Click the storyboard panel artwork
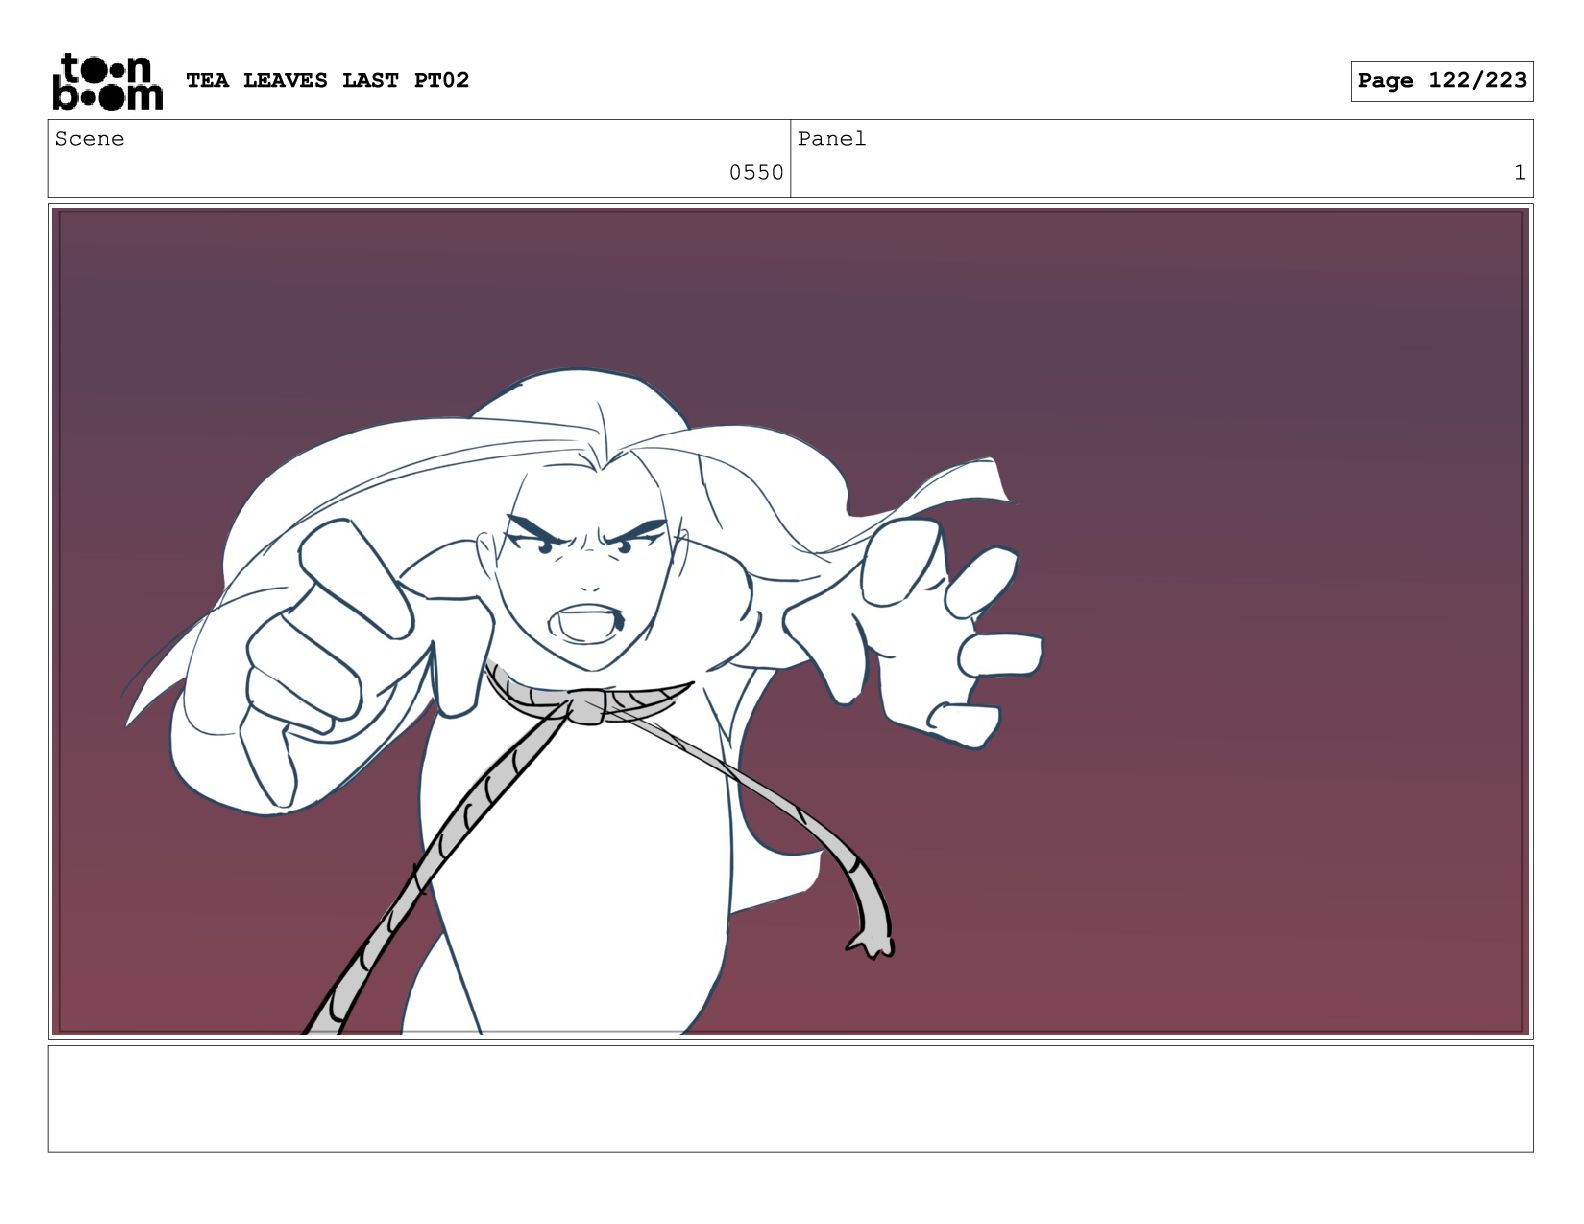Viewport: 1584px width, 1224px height. pyautogui.click(x=790, y=621)
